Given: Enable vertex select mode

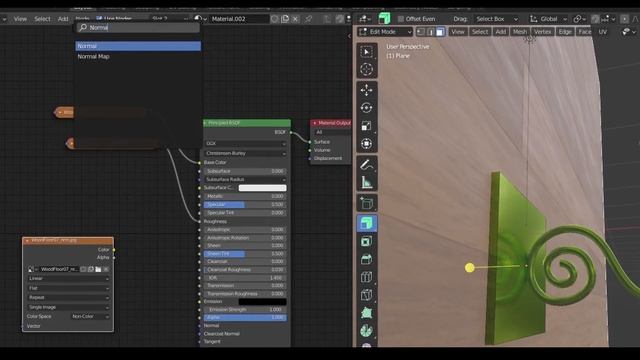Looking at the screenshot, I should click(x=420, y=32).
